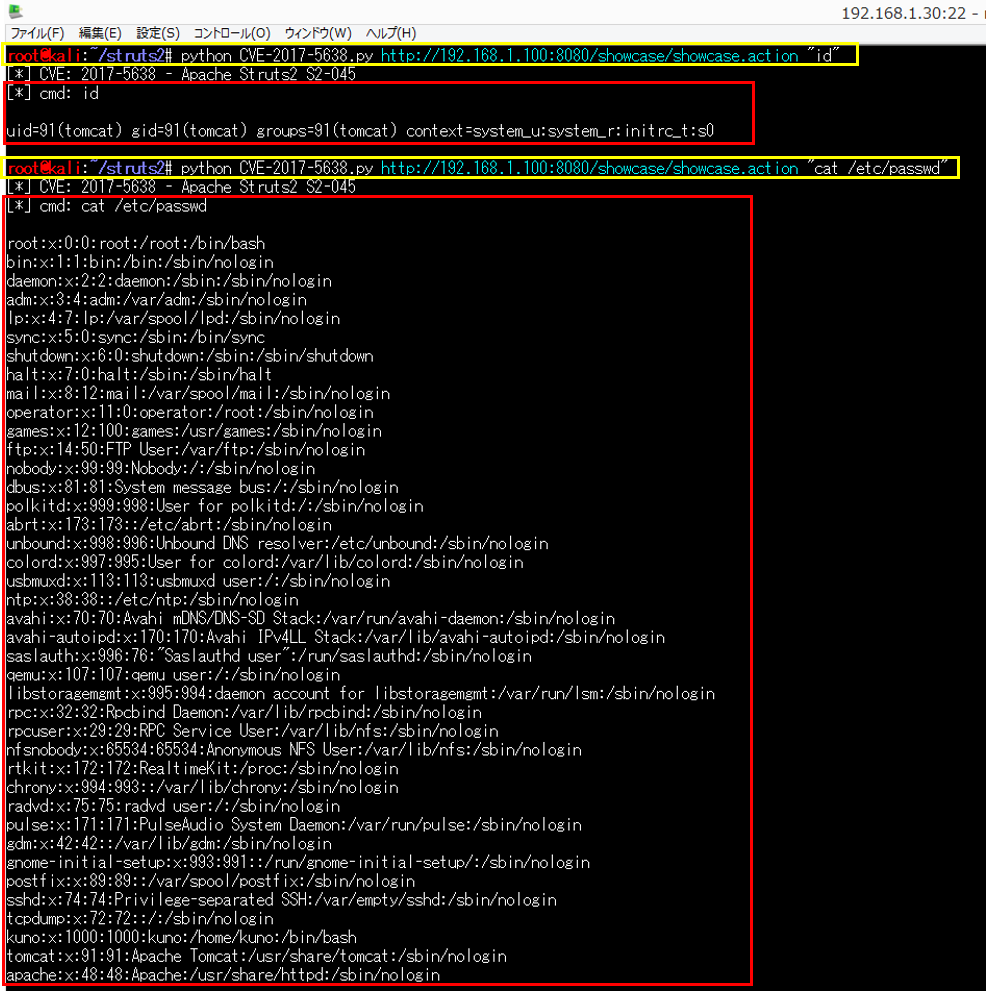Image resolution: width=986 pixels, height=991 pixels.
Task: Click the avahi:x:70:70 mDNS entry
Action: click(x=310, y=618)
